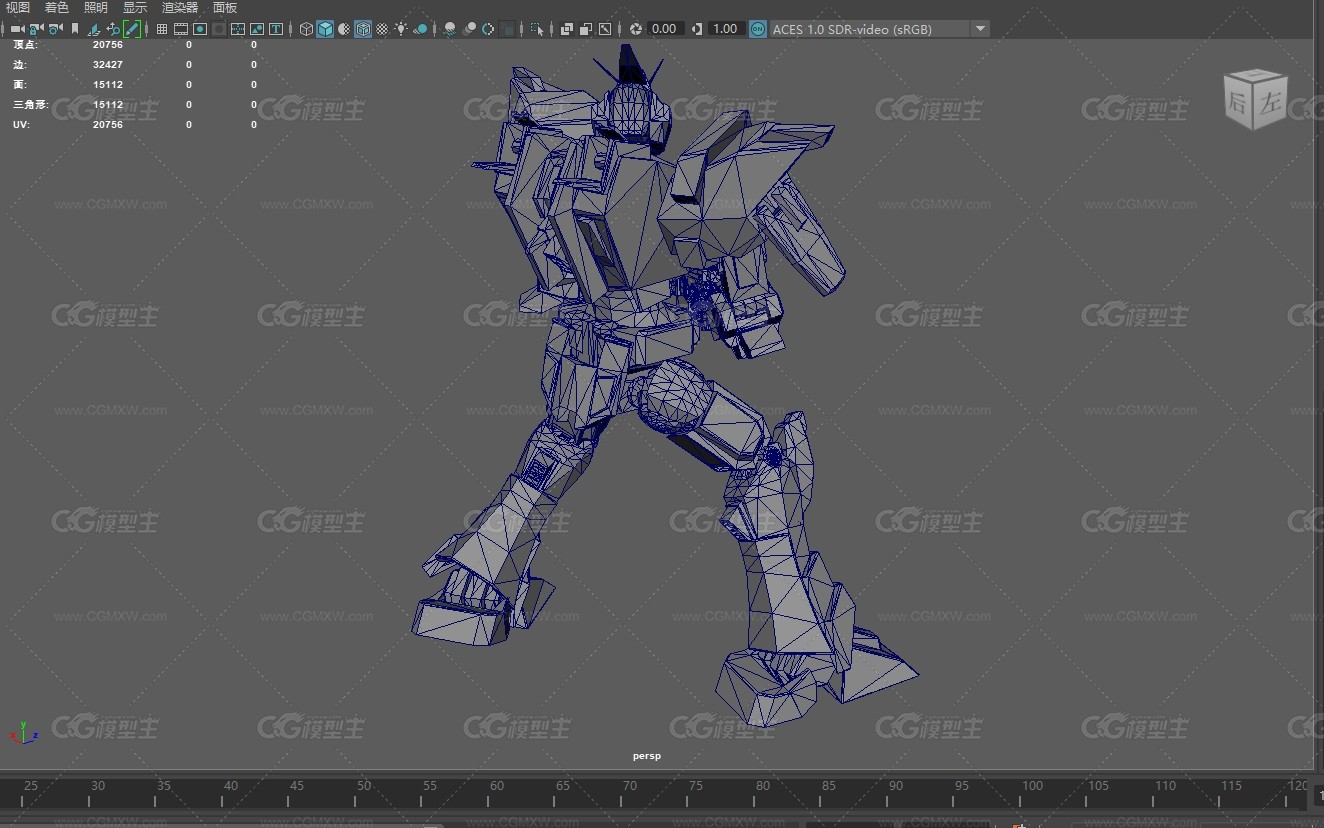Click the Smooth Shade All cube icon

click(325, 29)
